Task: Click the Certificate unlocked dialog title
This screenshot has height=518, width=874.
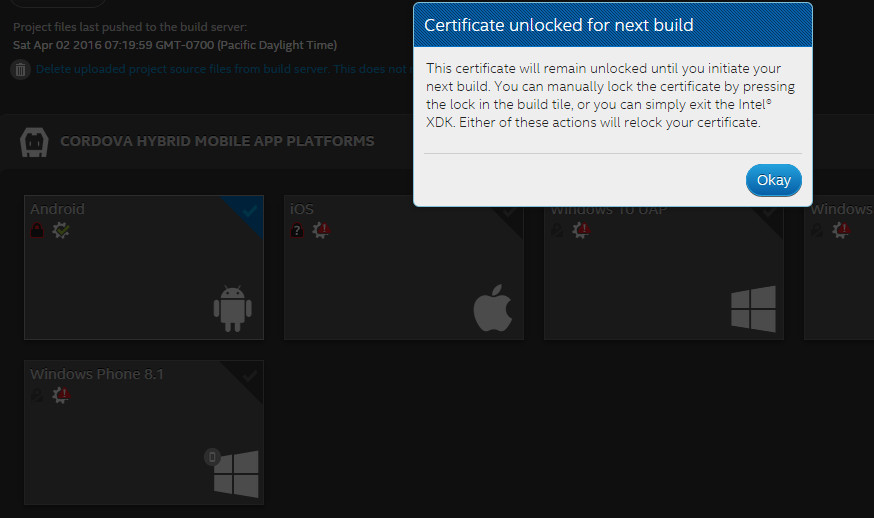Action: point(559,25)
